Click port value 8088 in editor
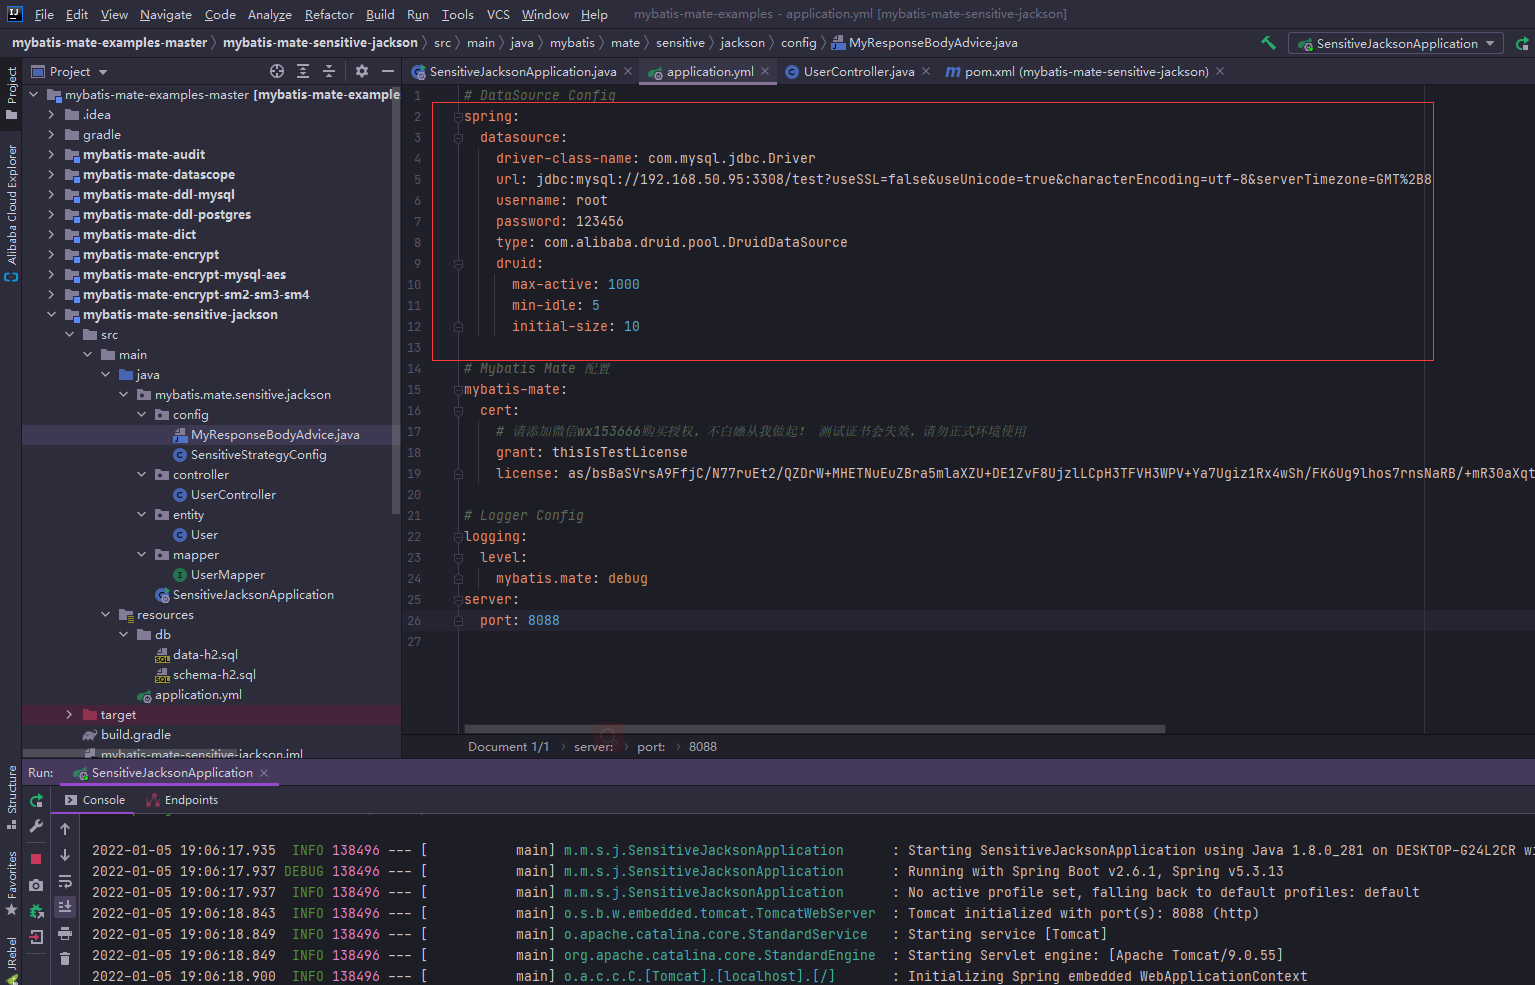1535x985 pixels. pos(544,621)
